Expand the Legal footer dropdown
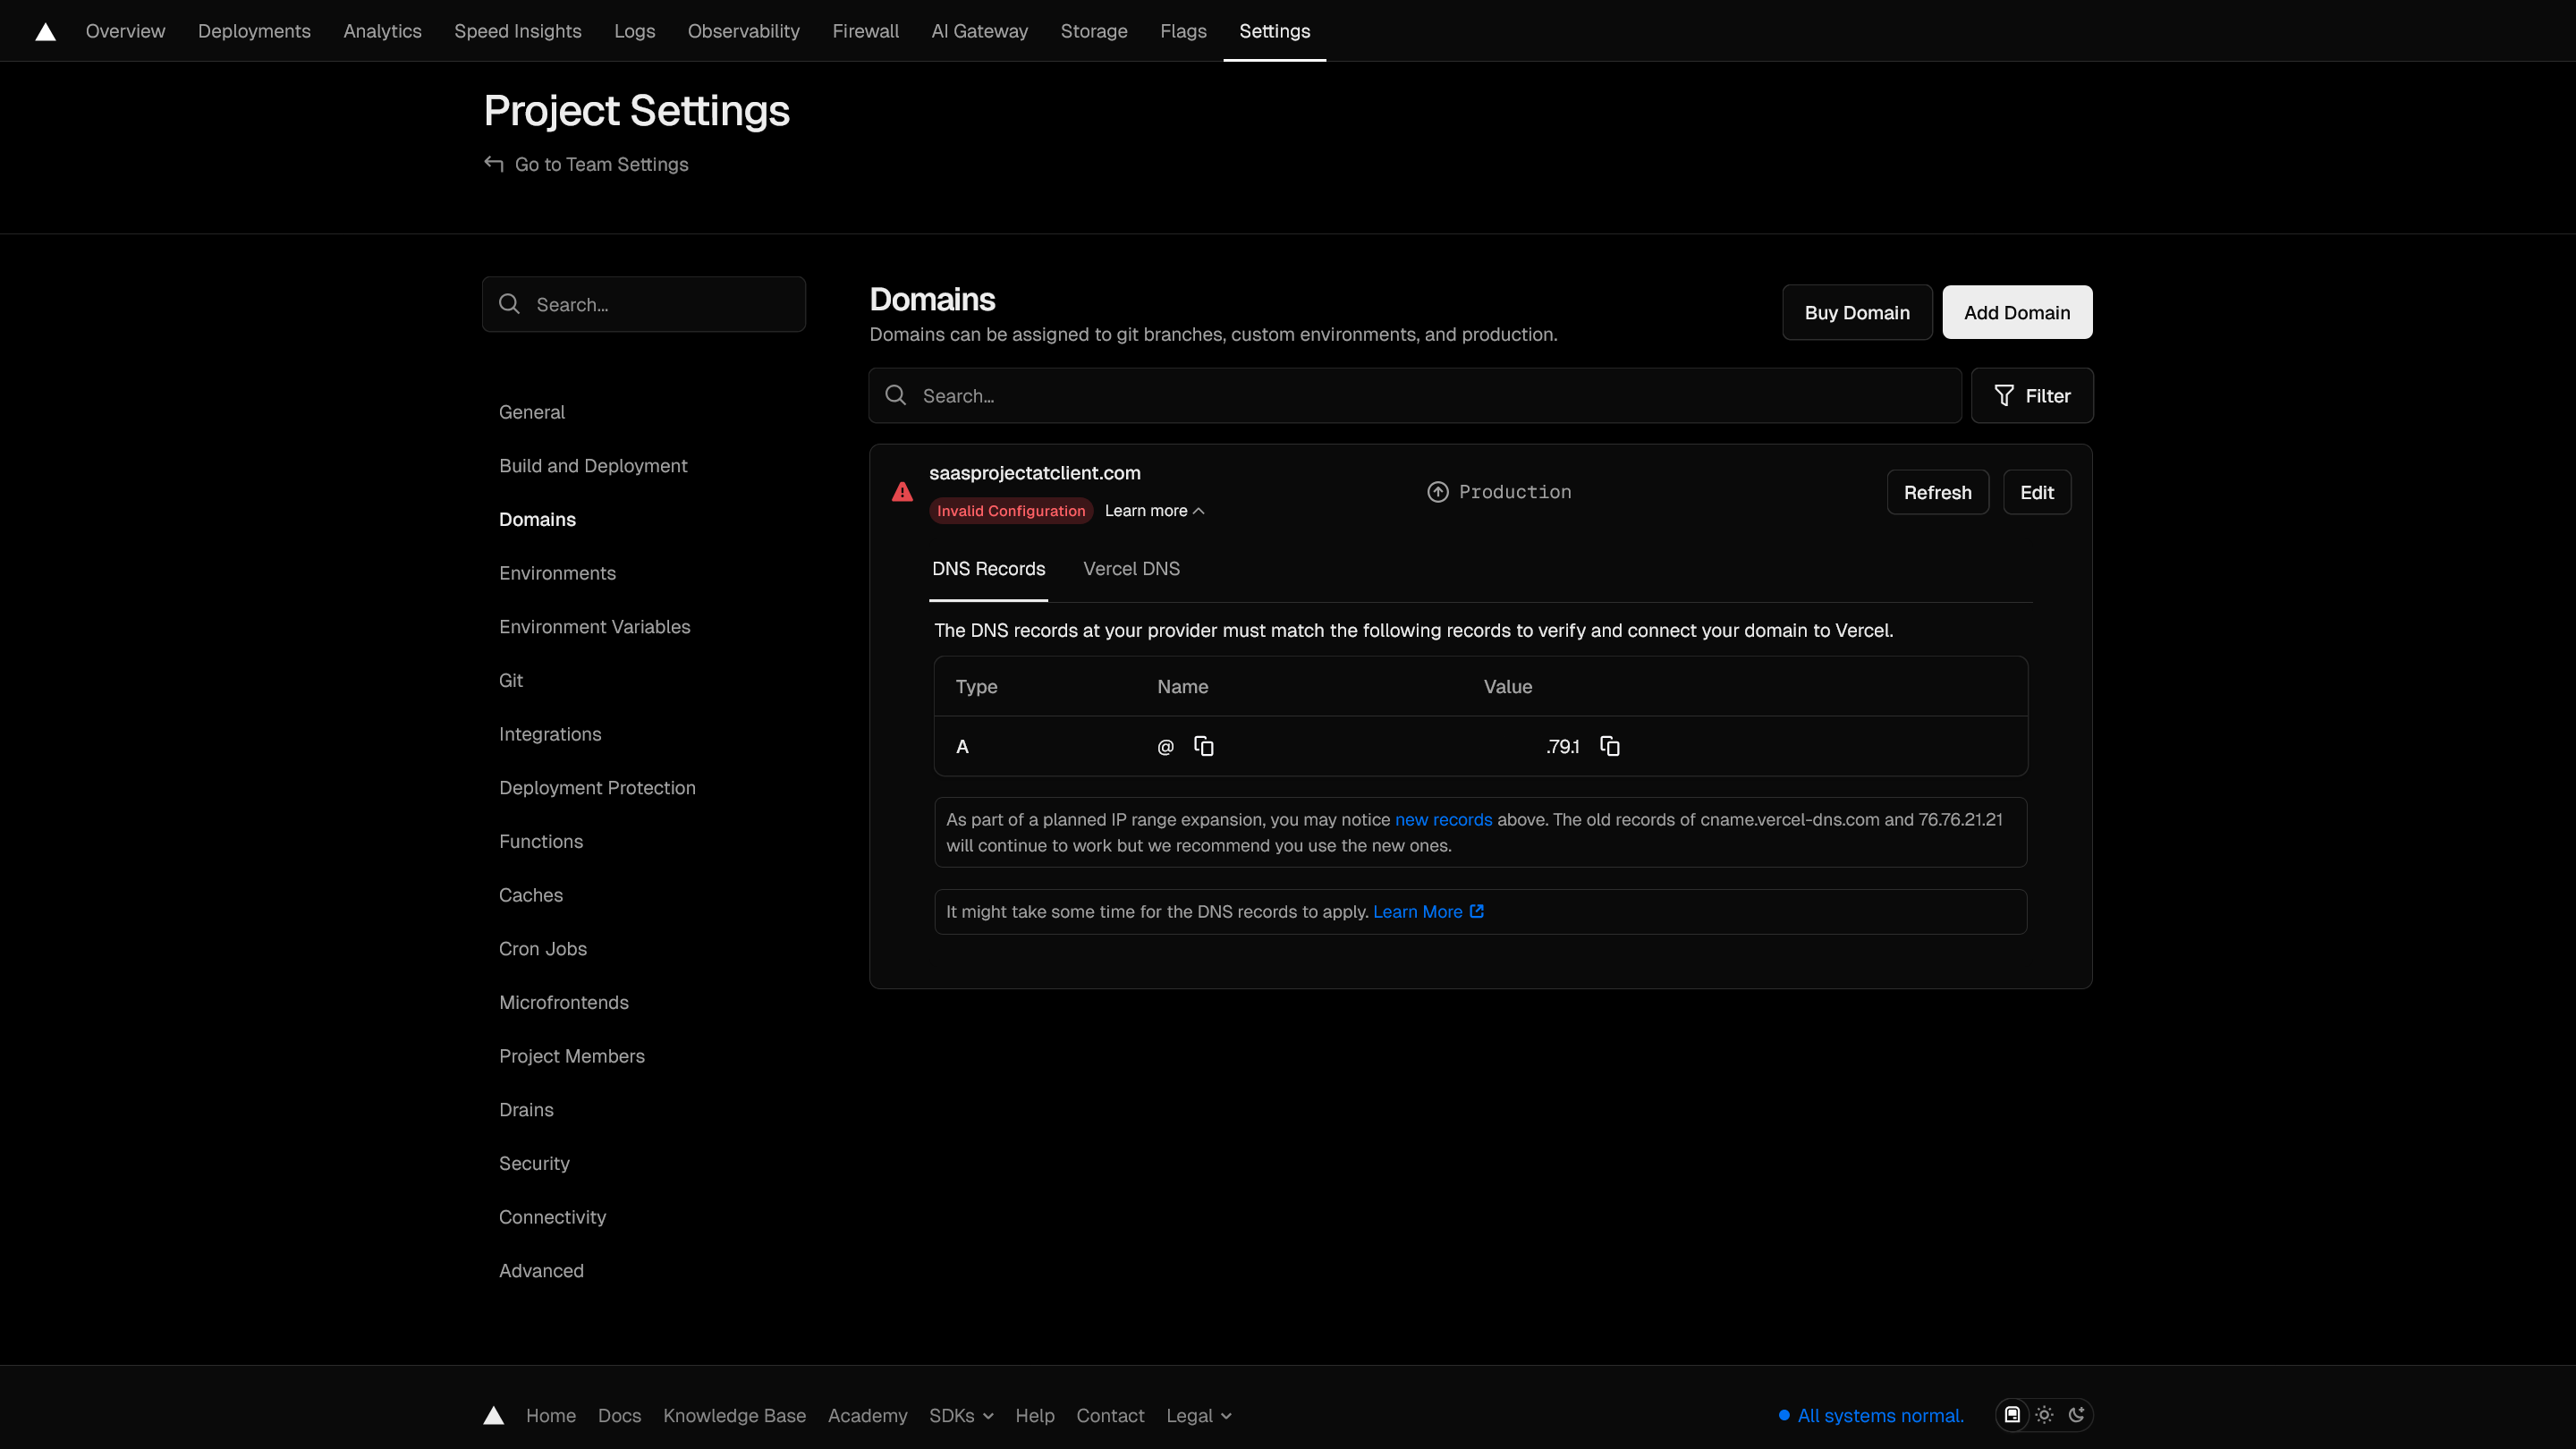This screenshot has height=1449, width=2576. [x=1199, y=1416]
